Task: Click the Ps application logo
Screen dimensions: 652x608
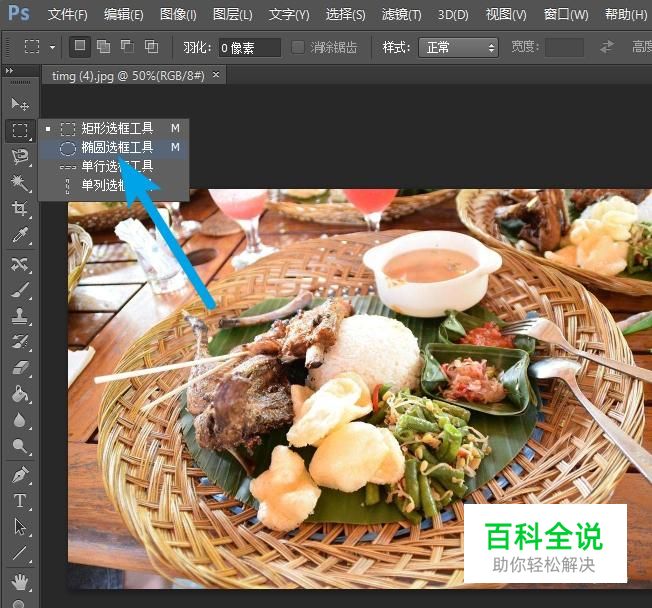Action: 19,13
